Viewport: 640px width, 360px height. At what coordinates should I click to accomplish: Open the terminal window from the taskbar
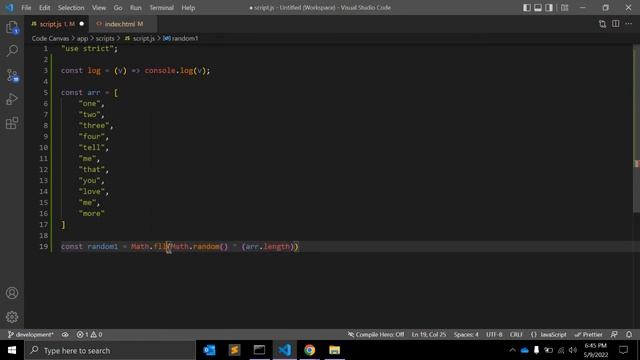pyautogui.click(x=259, y=350)
